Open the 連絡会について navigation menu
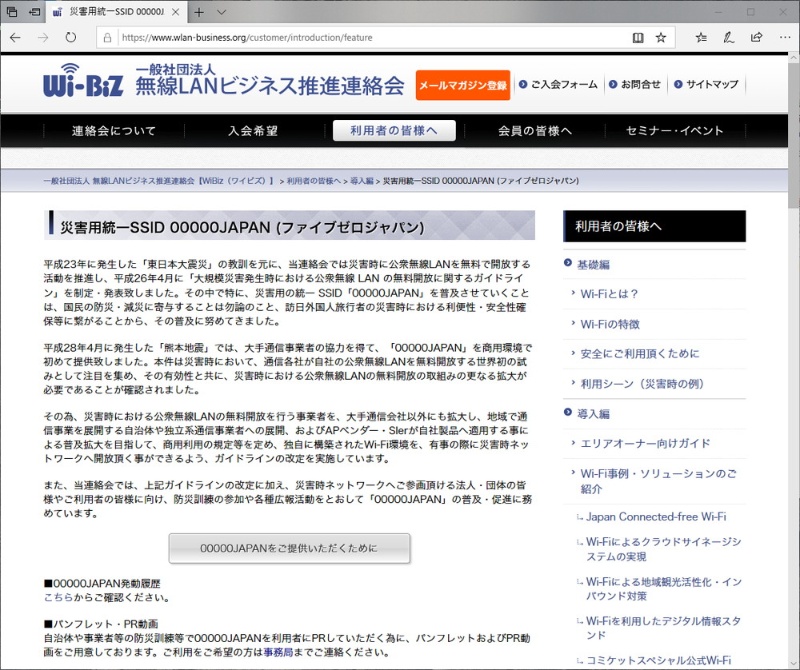 pos(114,131)
